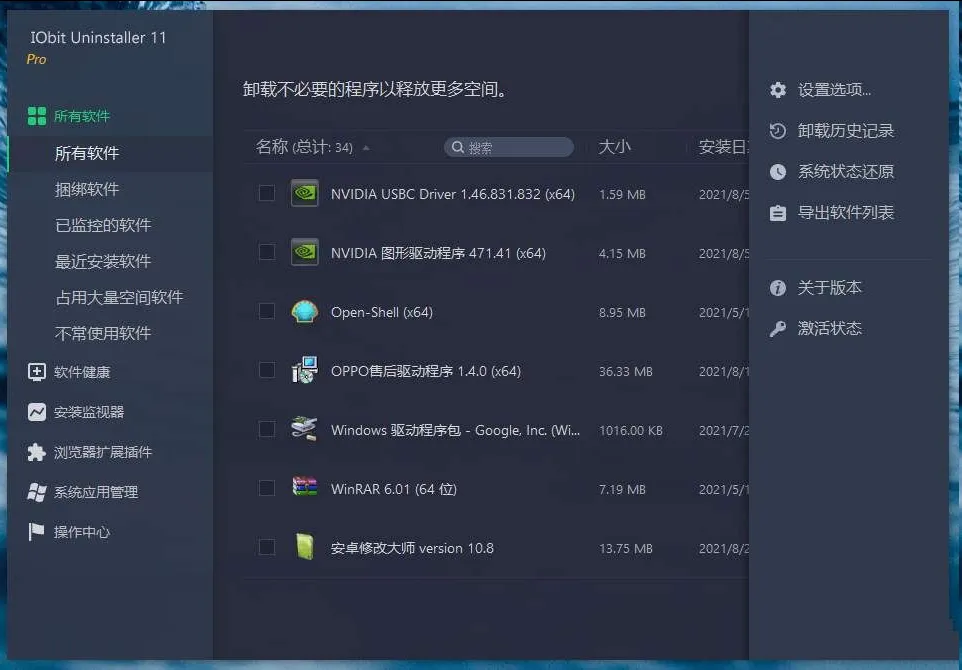The image size is (962, 670).
Task: Choose 导出软件列表
Action: pos(845,213)
